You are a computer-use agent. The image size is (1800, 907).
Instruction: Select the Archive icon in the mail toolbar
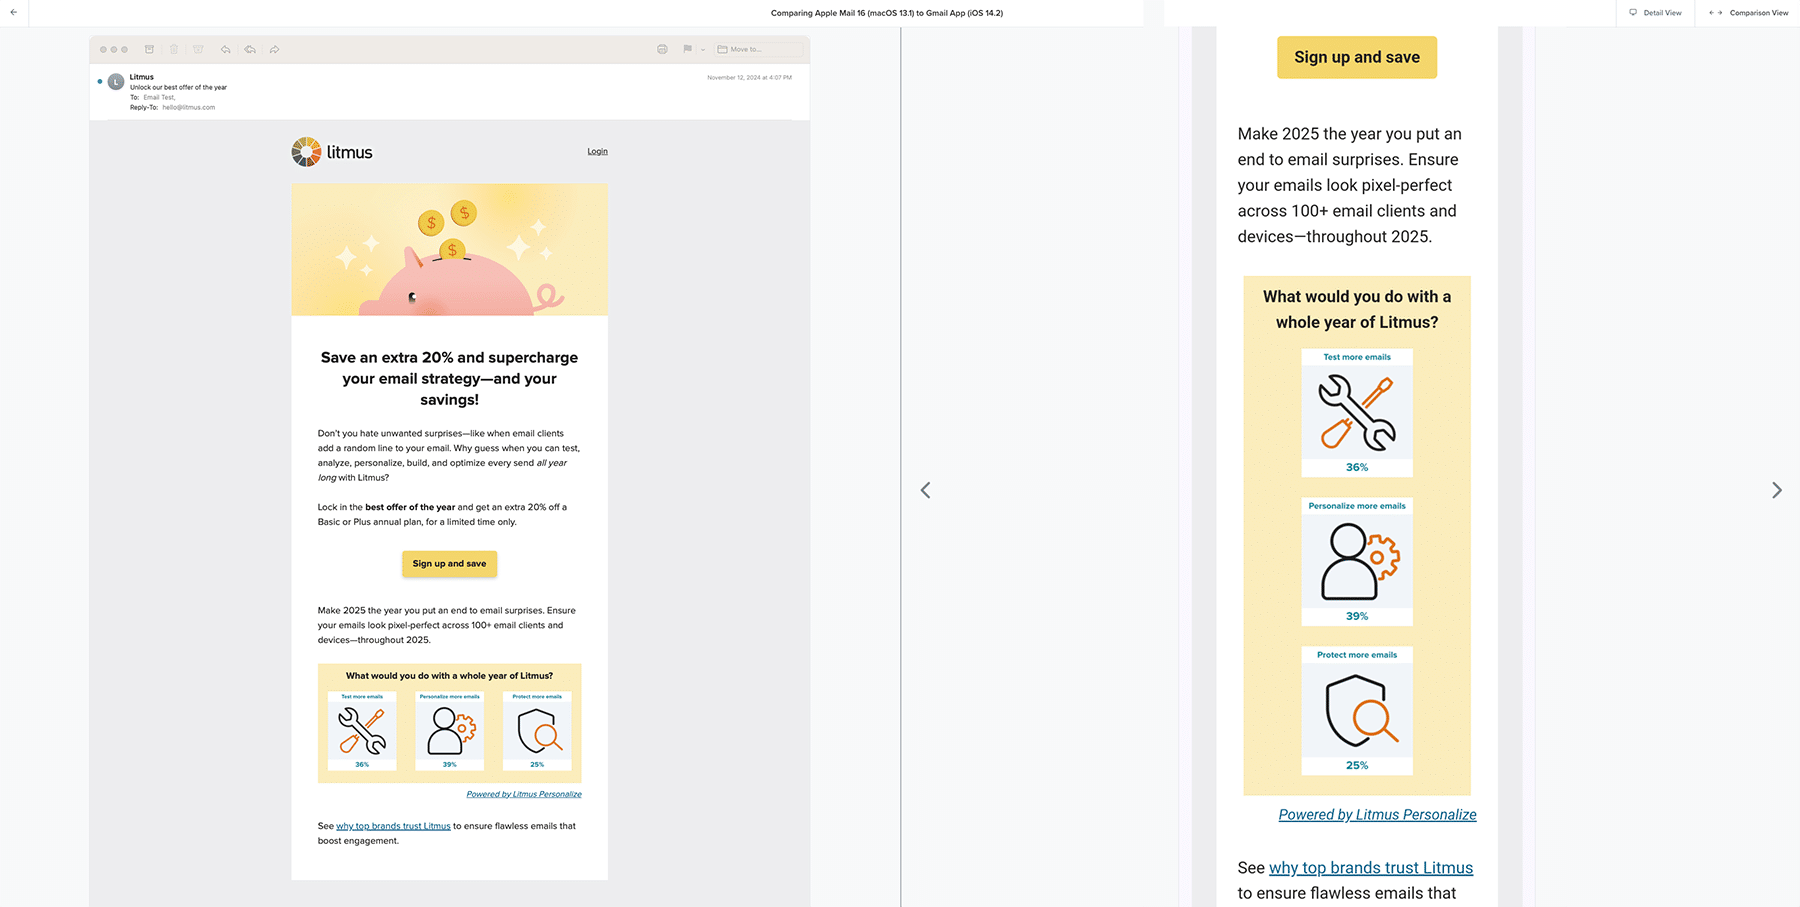tap(149, 49)
